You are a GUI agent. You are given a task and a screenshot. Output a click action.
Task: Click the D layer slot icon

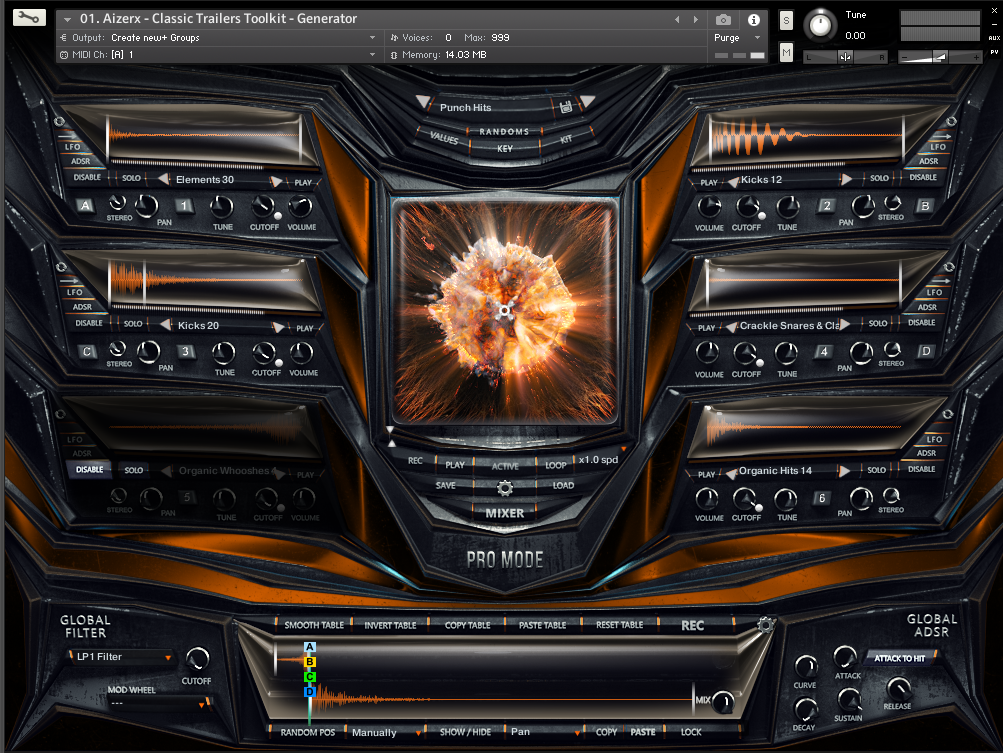[925, 351]
